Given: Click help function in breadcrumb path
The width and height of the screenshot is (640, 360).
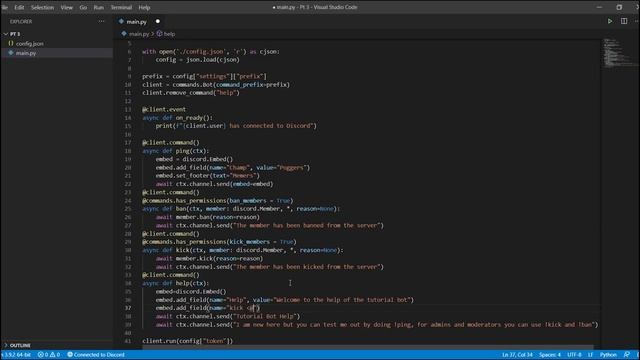Looking at the screenshot, I should (x=169, y=34).
